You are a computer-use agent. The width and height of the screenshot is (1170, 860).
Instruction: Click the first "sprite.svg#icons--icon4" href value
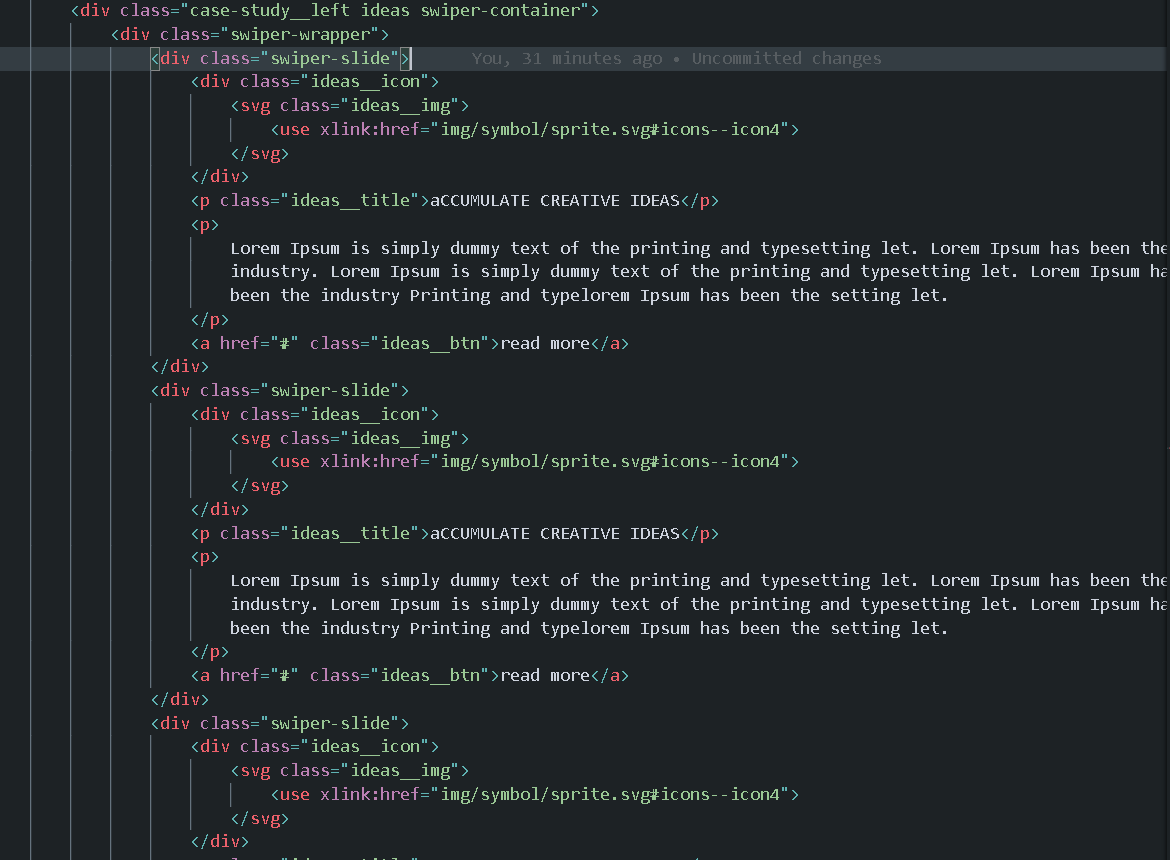point(610,129)
